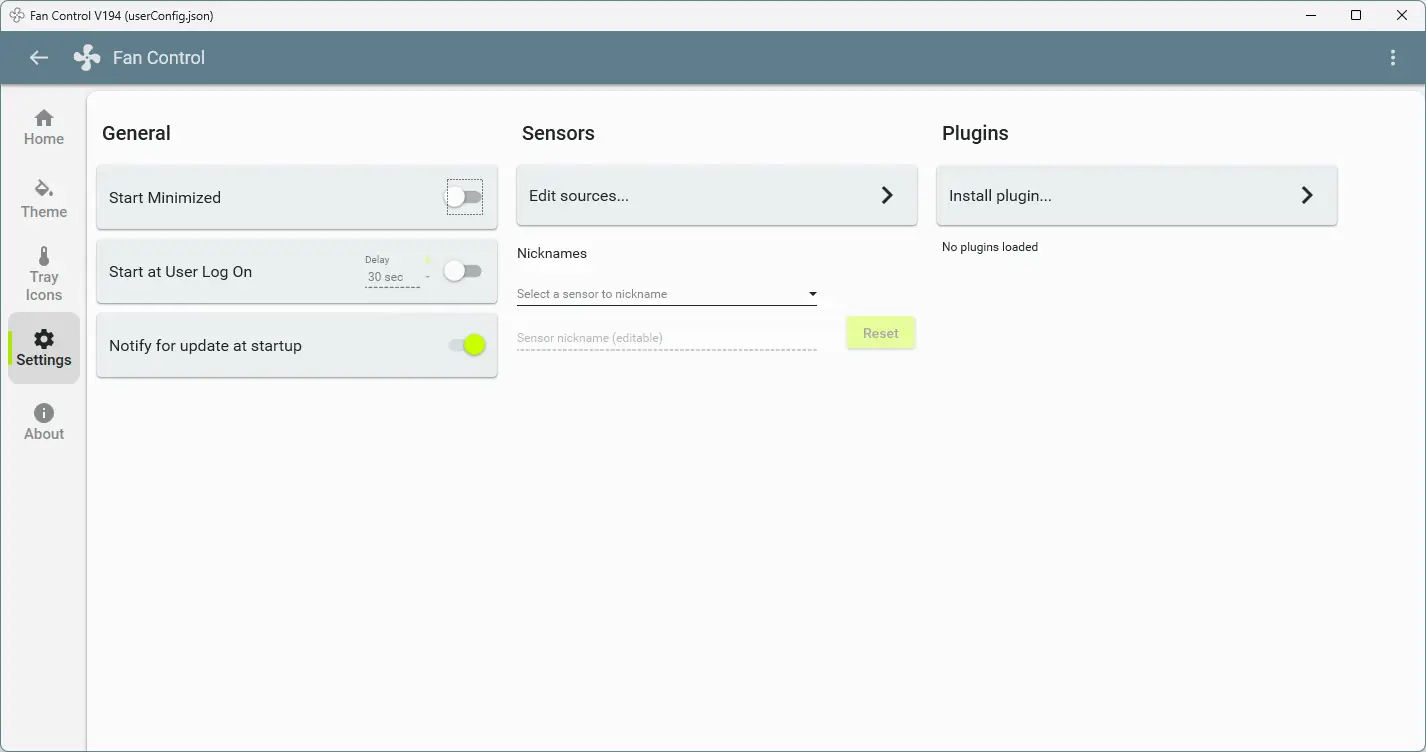Enable the Start Minimized switch
1426x752 pixels.
pyautogui.click(x=464, y=197)
